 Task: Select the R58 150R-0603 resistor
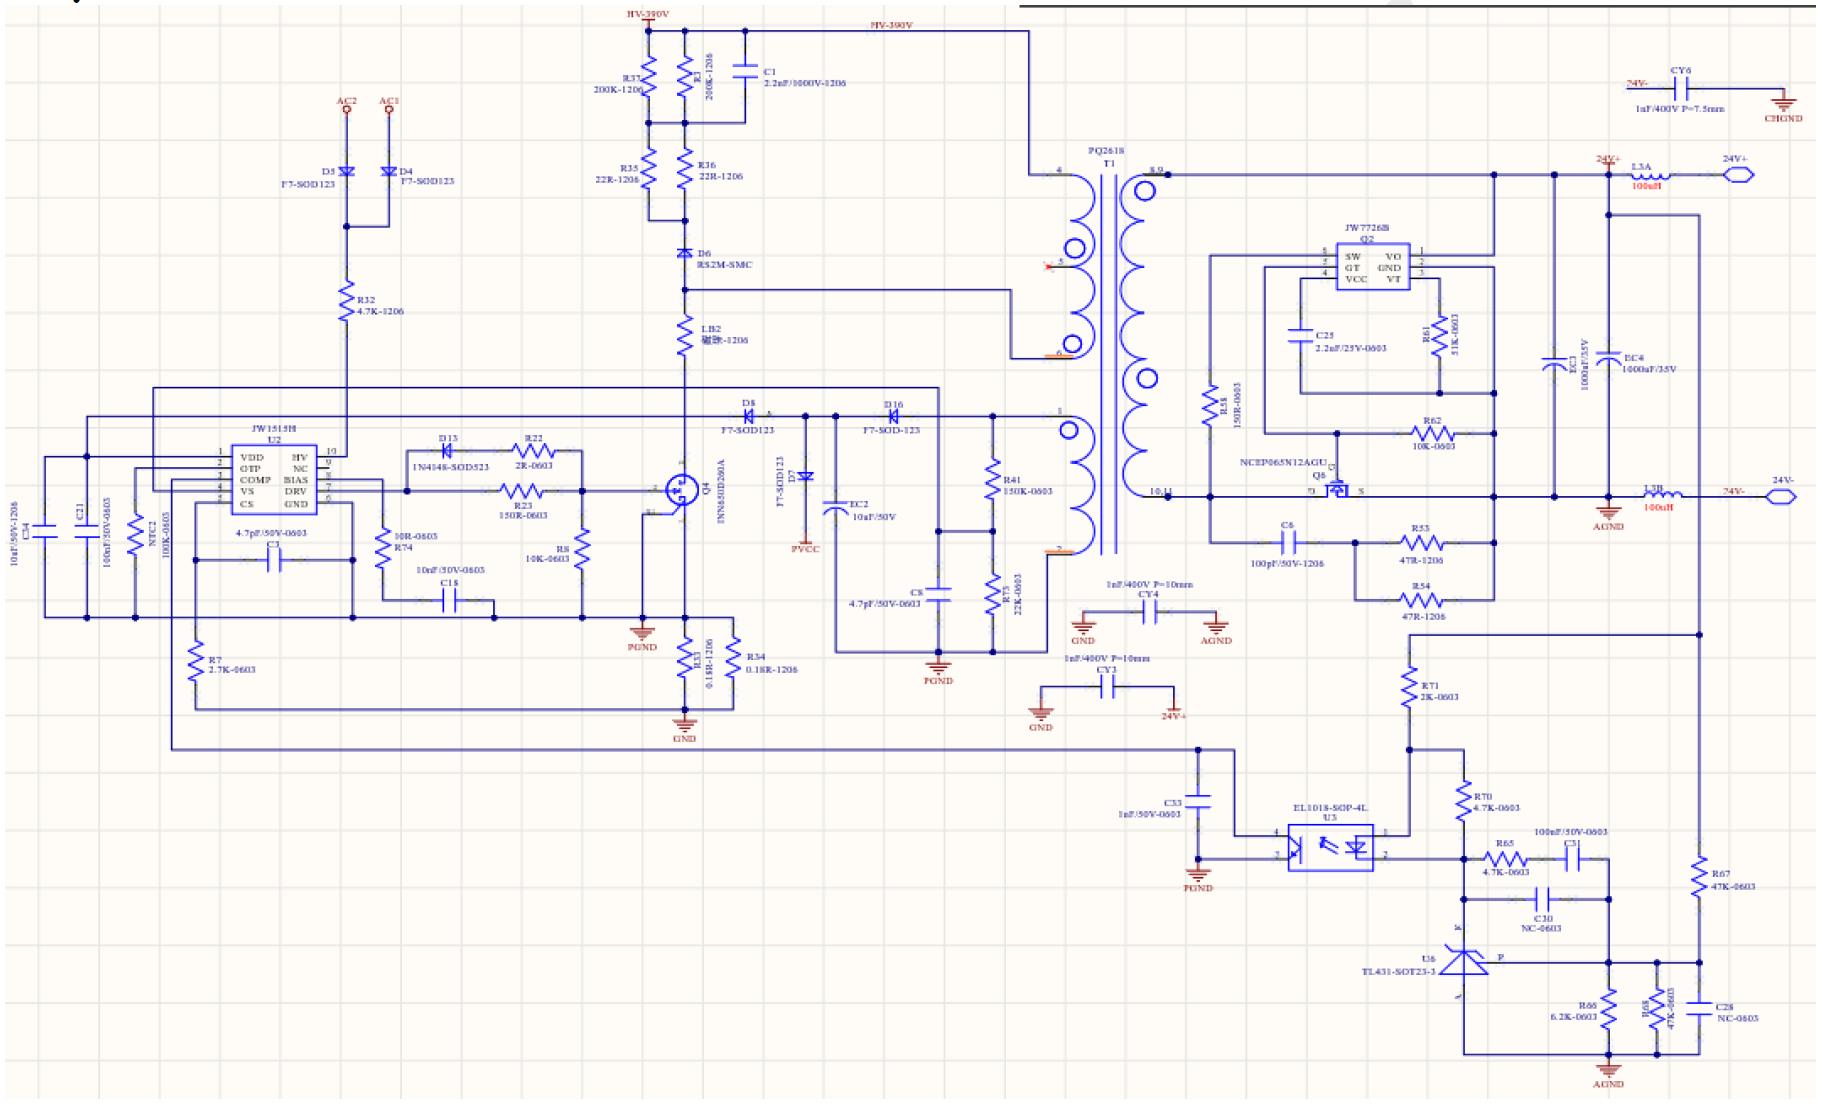tap(1210, 406)
